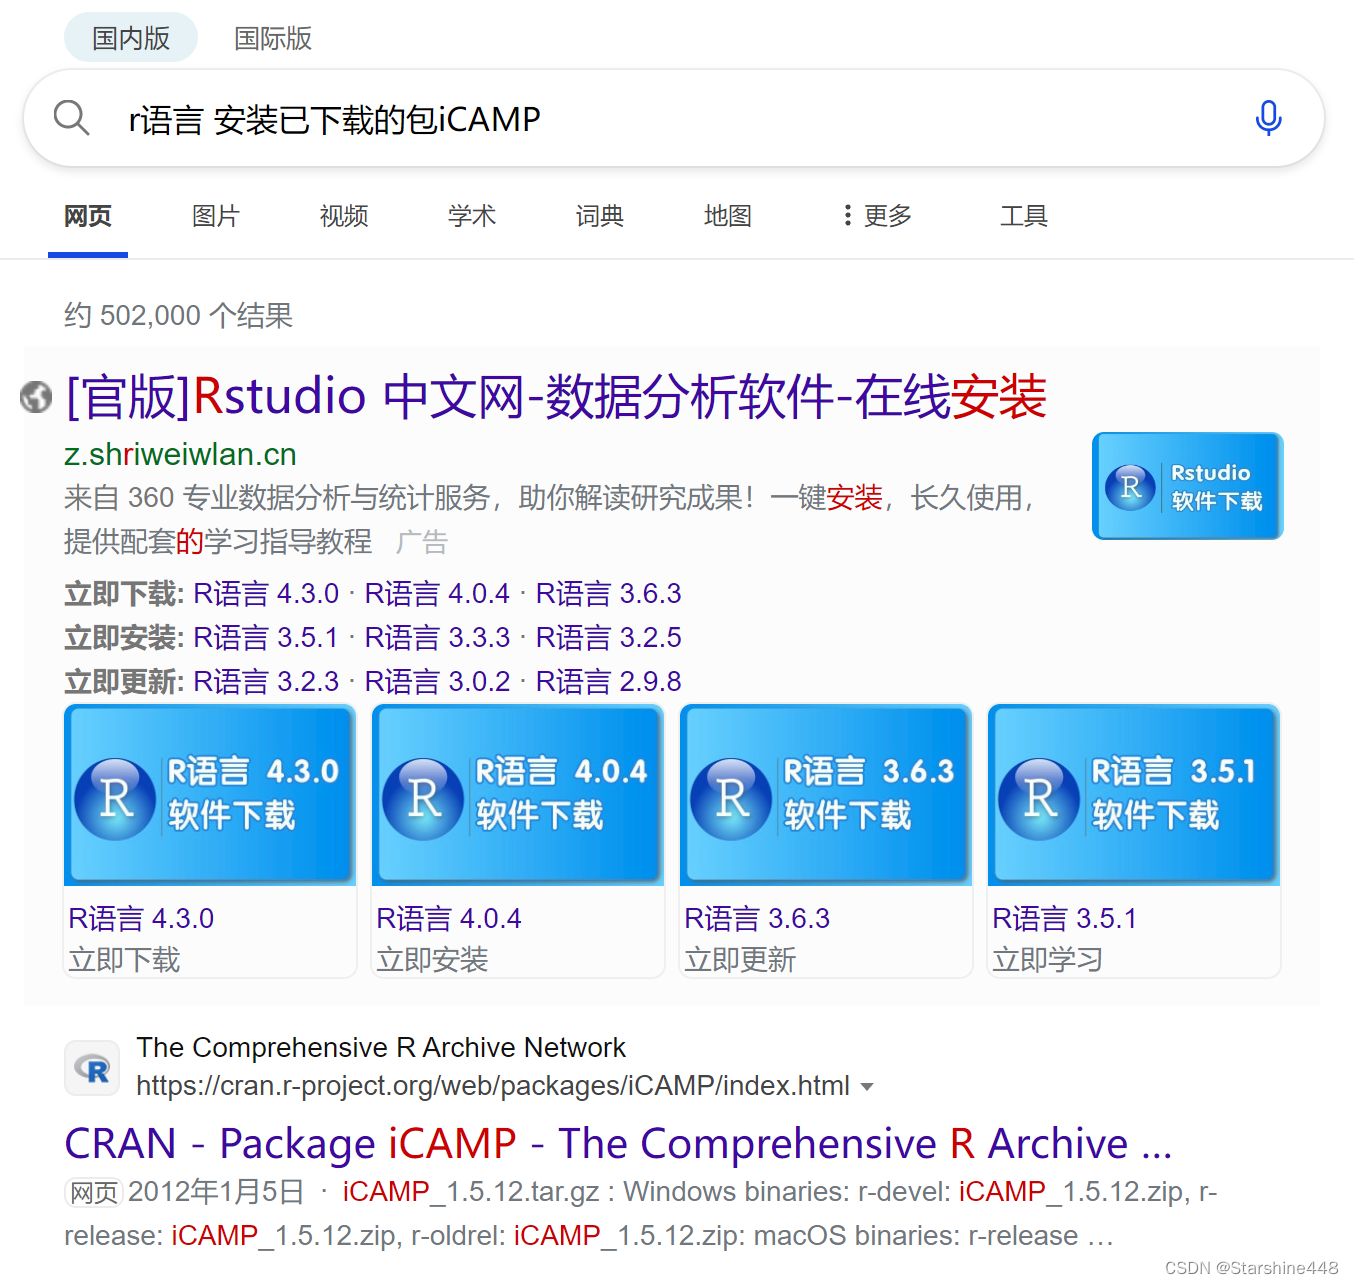
Task: Open the 工具 options
Action: coord(1024,216)
